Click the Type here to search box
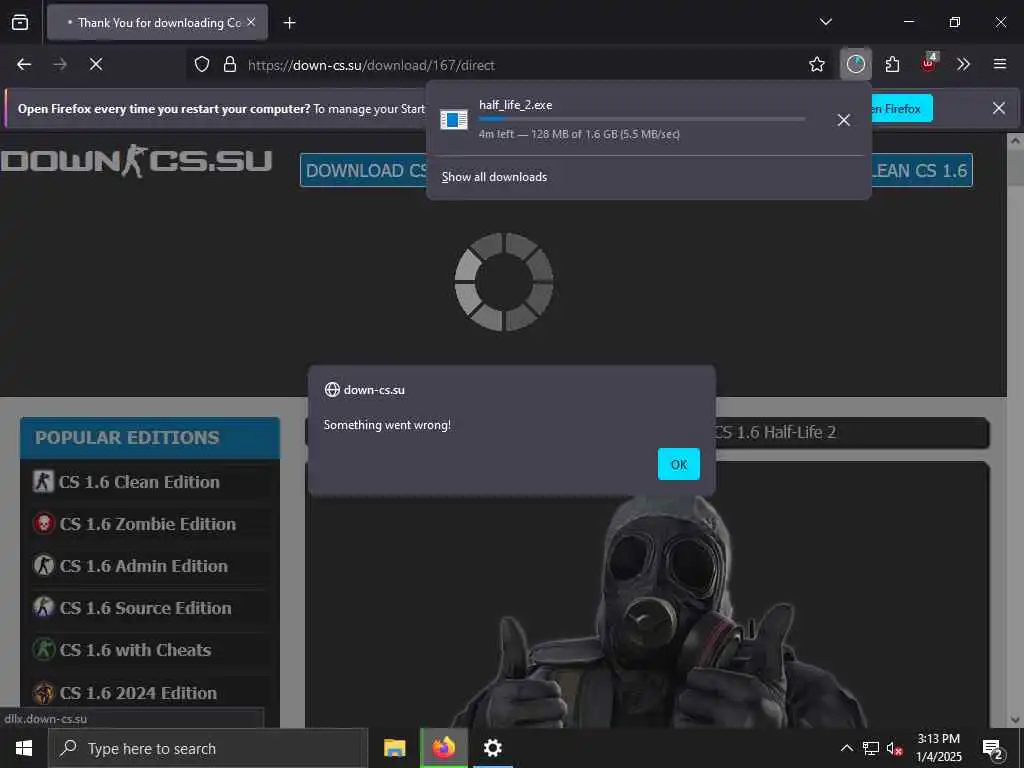The height and width of the screenshot is (768, 1024). (208, 748)
